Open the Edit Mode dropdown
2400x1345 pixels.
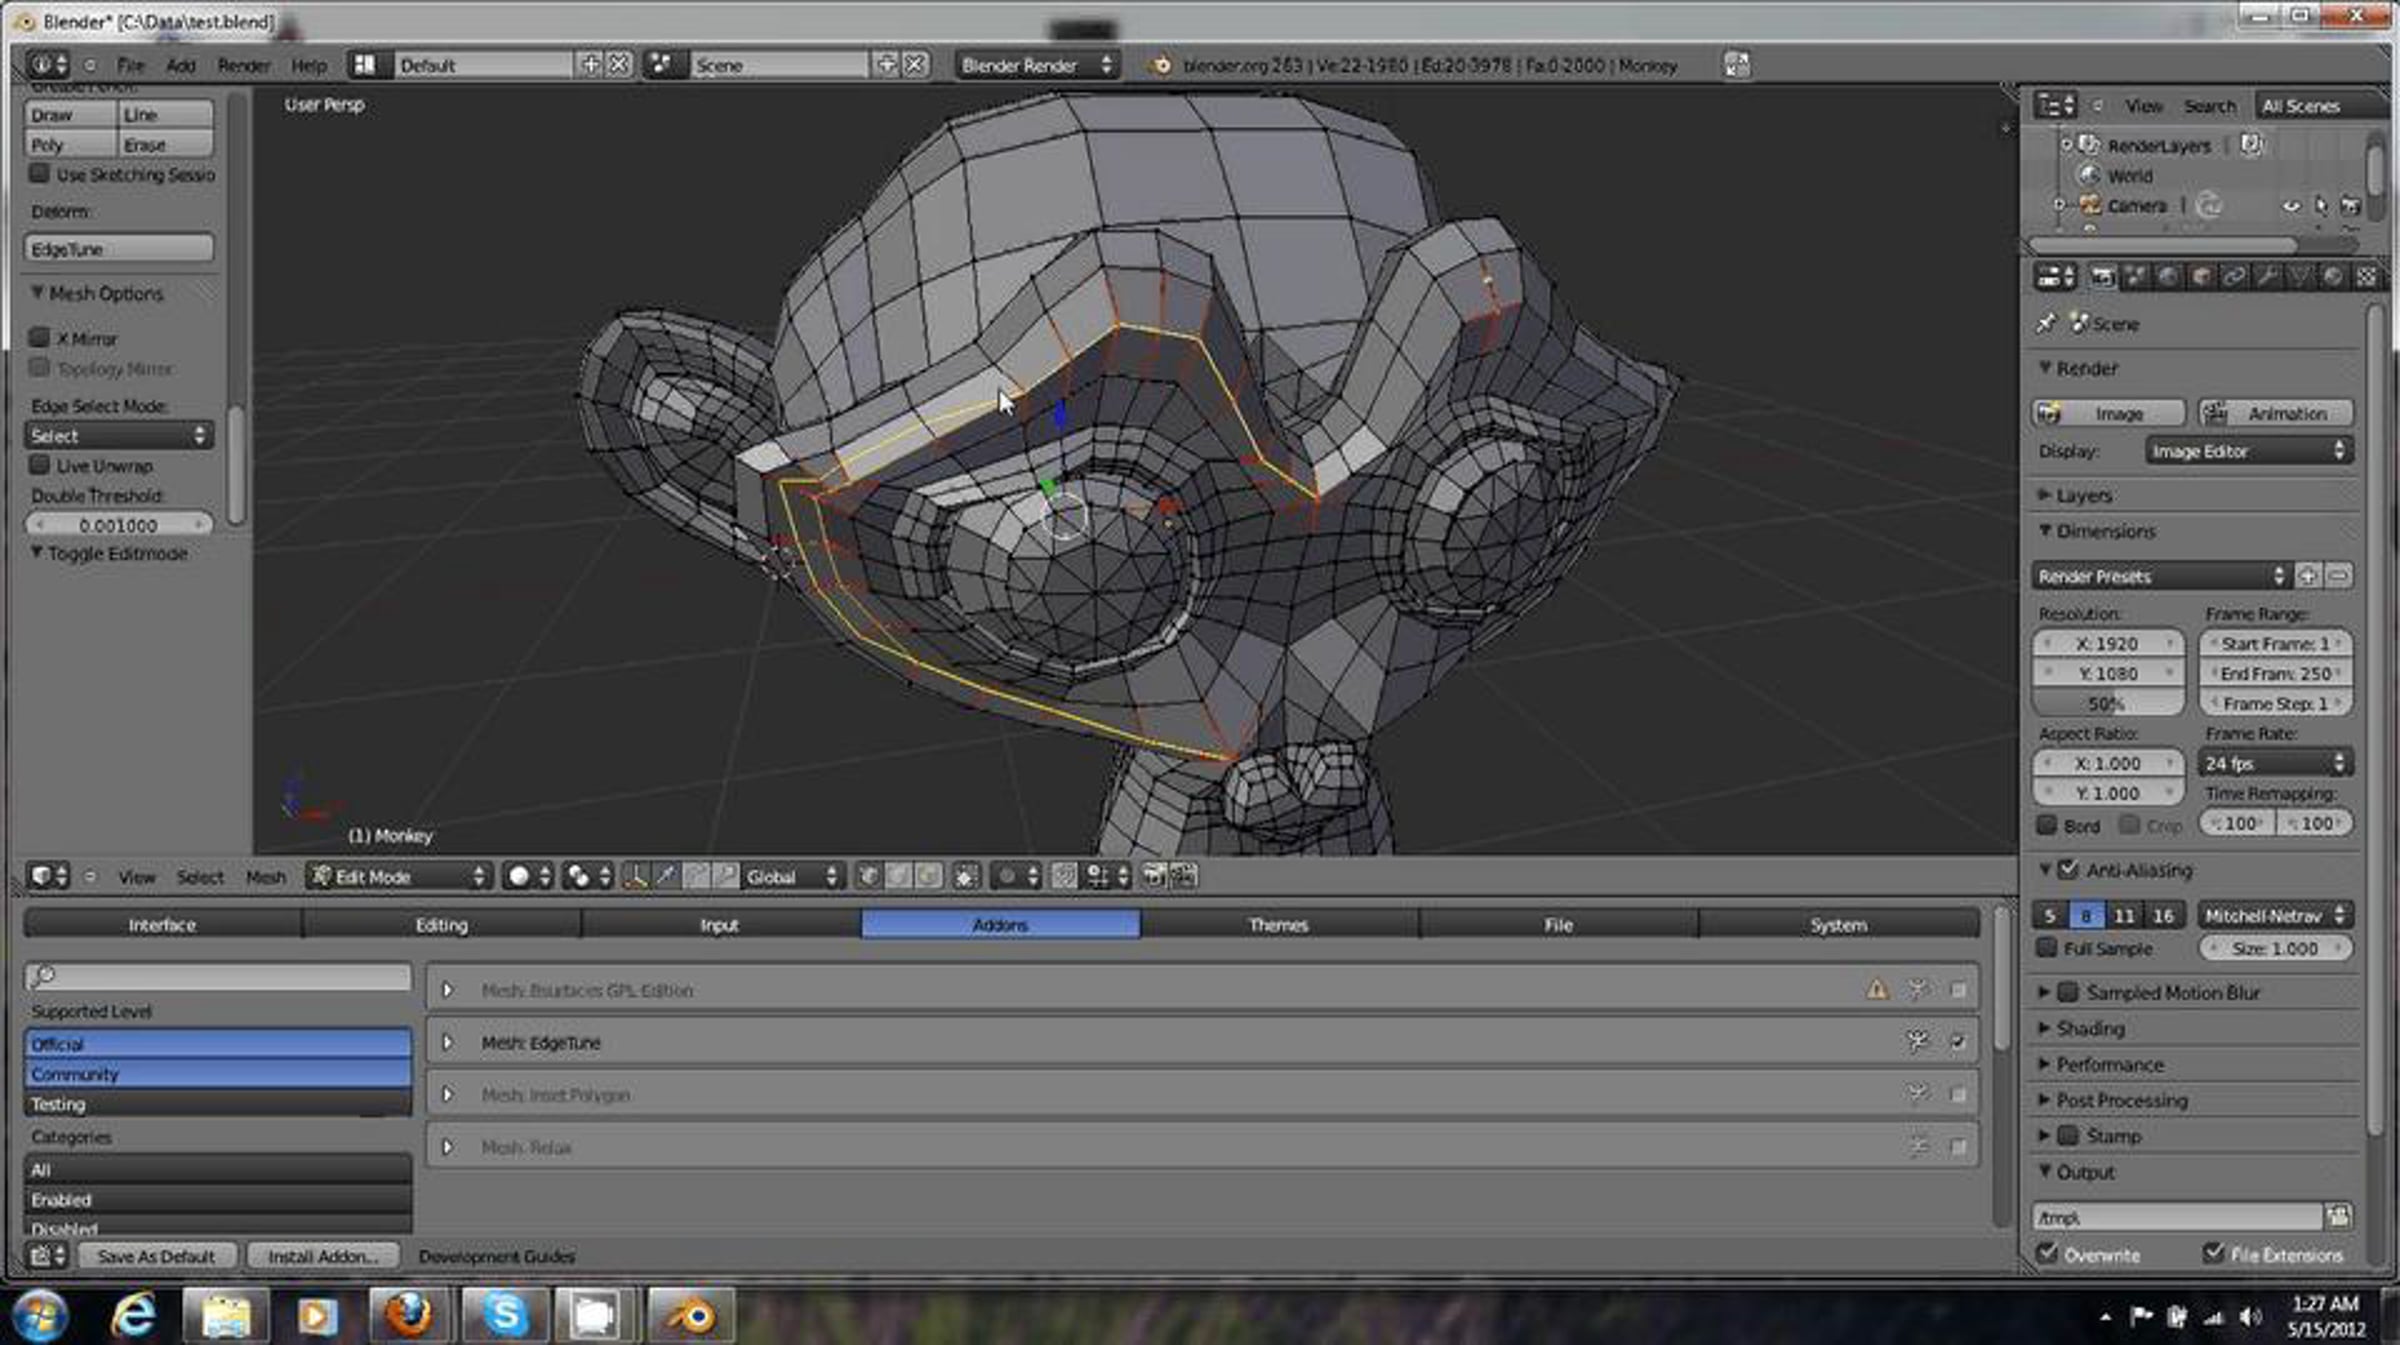pos(398,877)
